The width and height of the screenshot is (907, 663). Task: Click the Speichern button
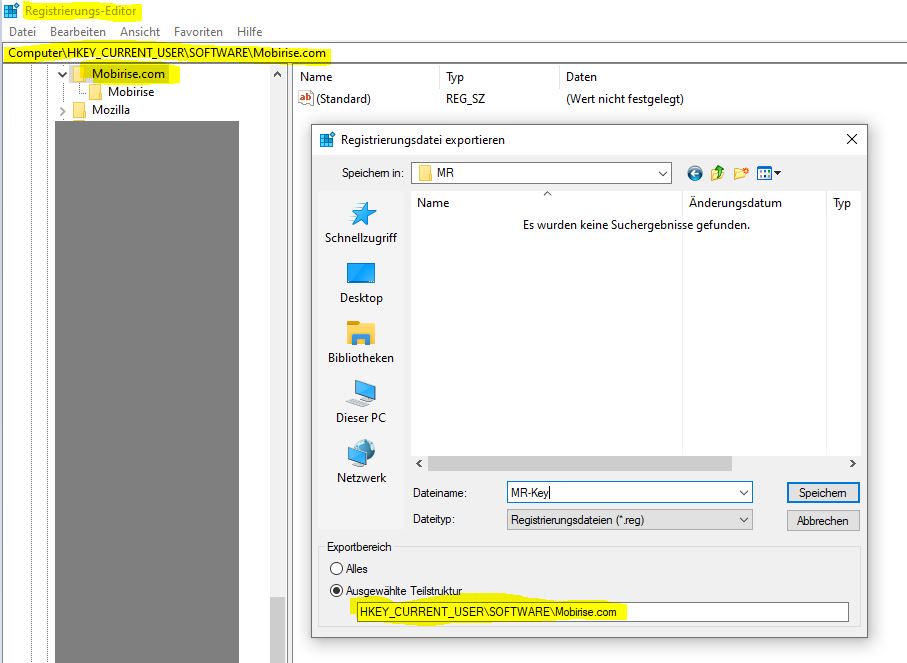pyautogui.click(x=822, y=493)
